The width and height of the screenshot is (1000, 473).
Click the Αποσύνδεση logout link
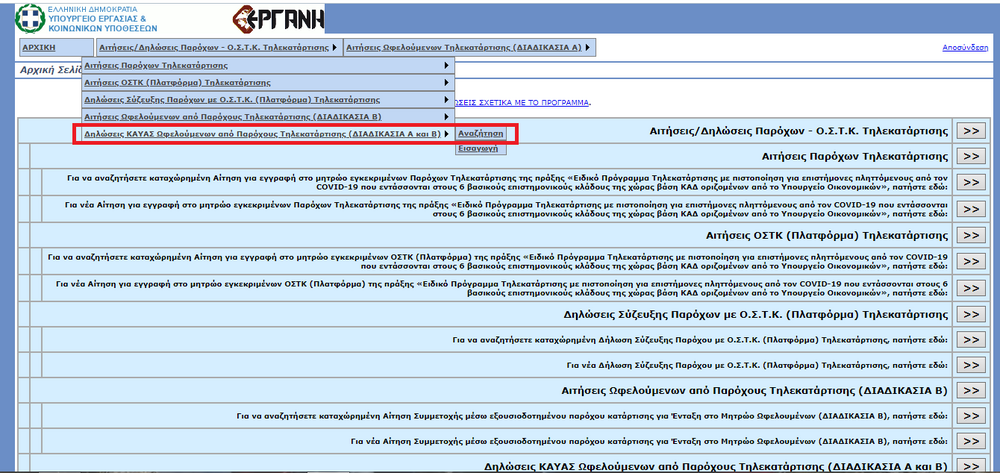[967, 47]
